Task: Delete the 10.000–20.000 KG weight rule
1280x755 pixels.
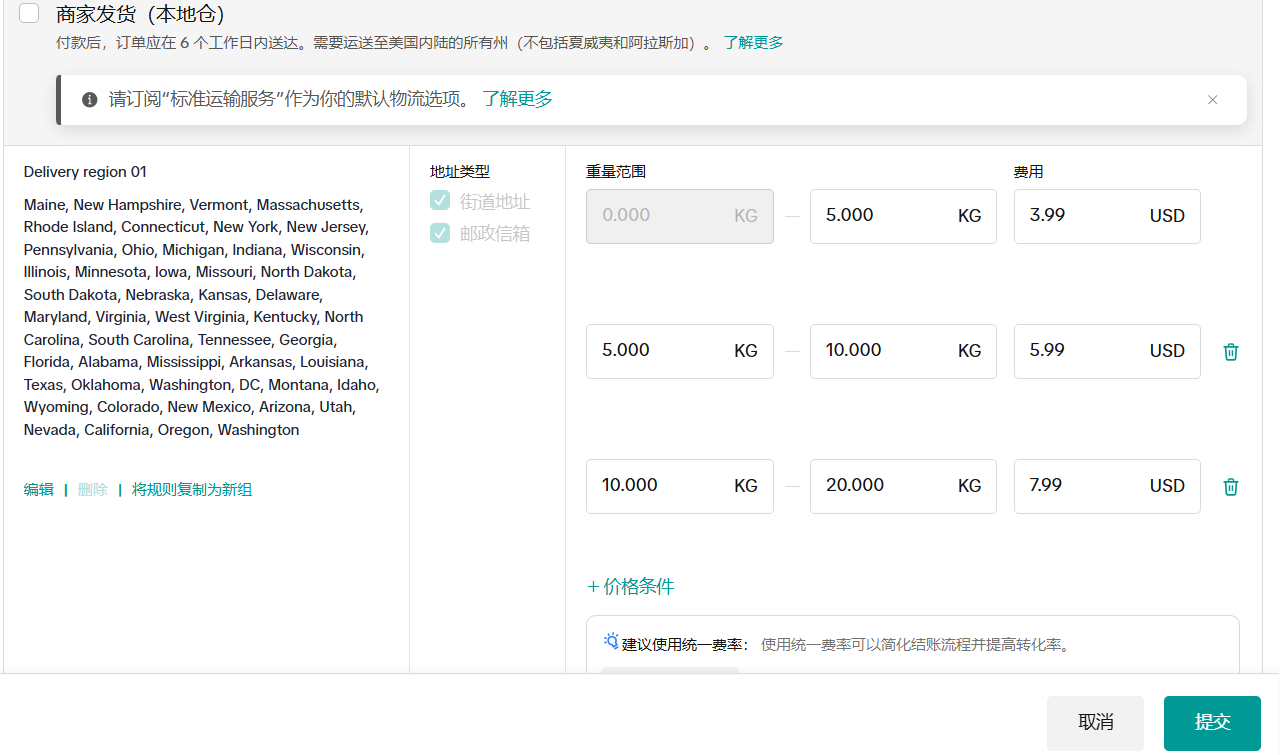Action: [1231, 487]
